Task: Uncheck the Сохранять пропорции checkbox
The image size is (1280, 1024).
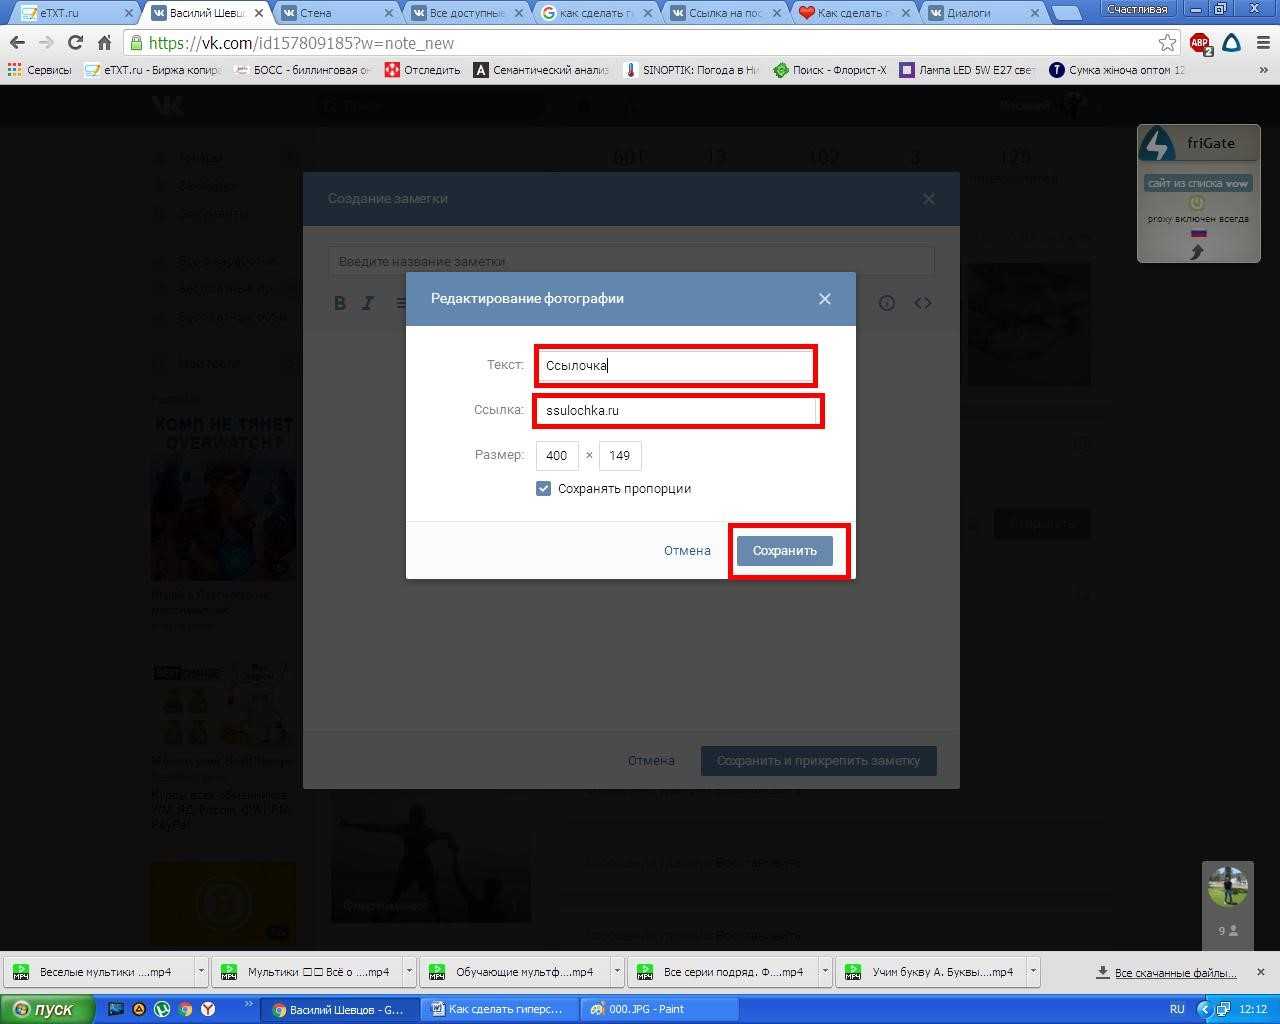Action: (543, 489)
